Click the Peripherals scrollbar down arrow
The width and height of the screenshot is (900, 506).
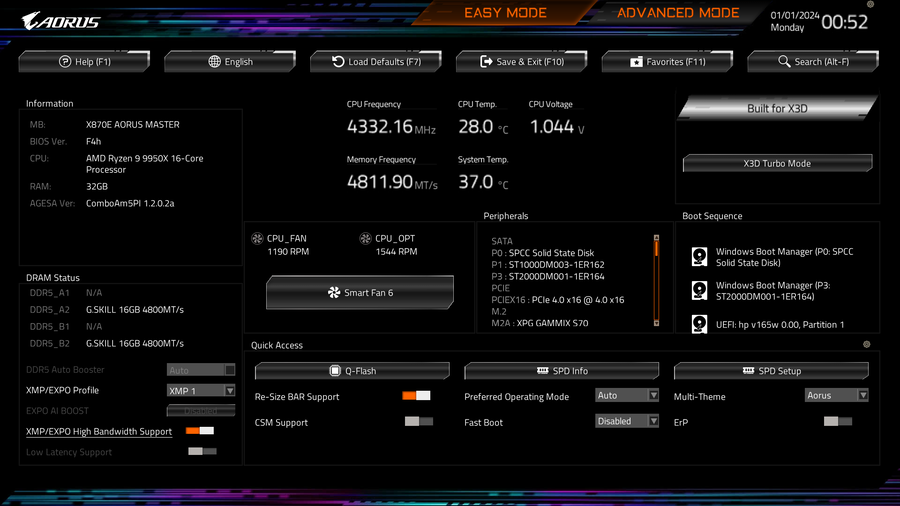[656, 323]
